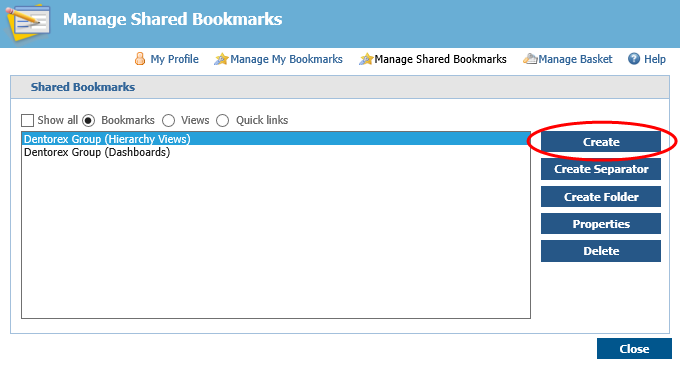
Task: Select the Bookmarks radio button
Action: point(88,120)
